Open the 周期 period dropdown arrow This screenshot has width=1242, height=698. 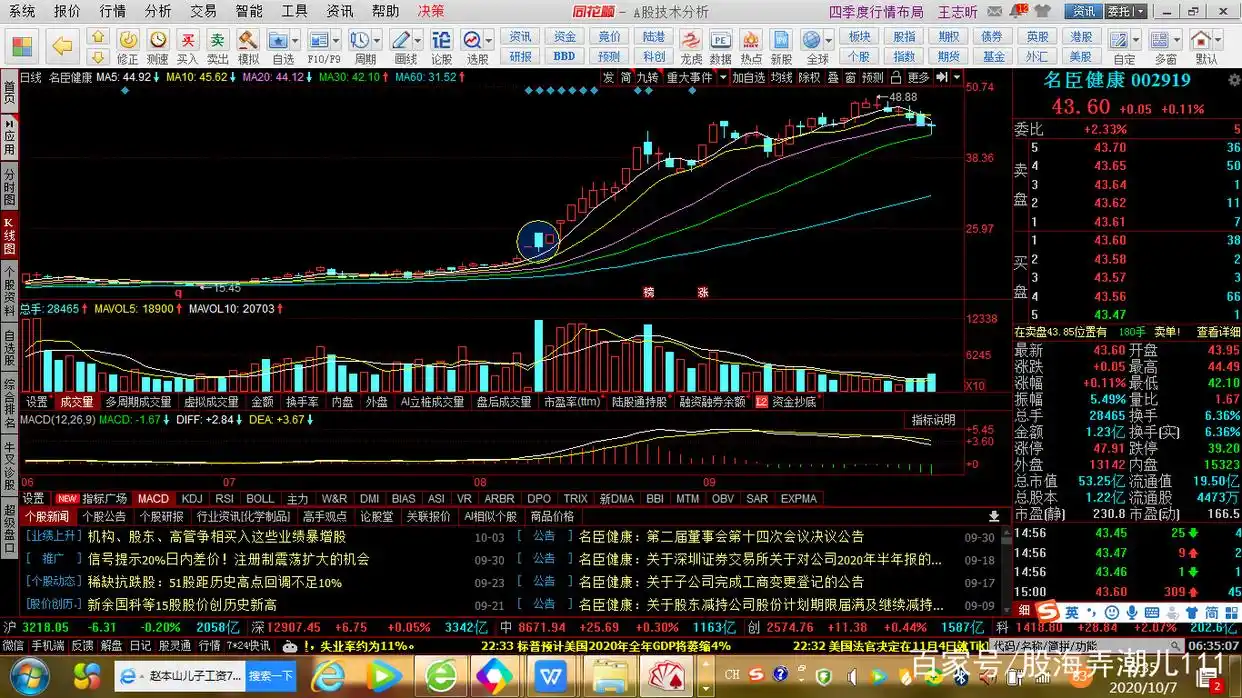(x=375, y=40)
